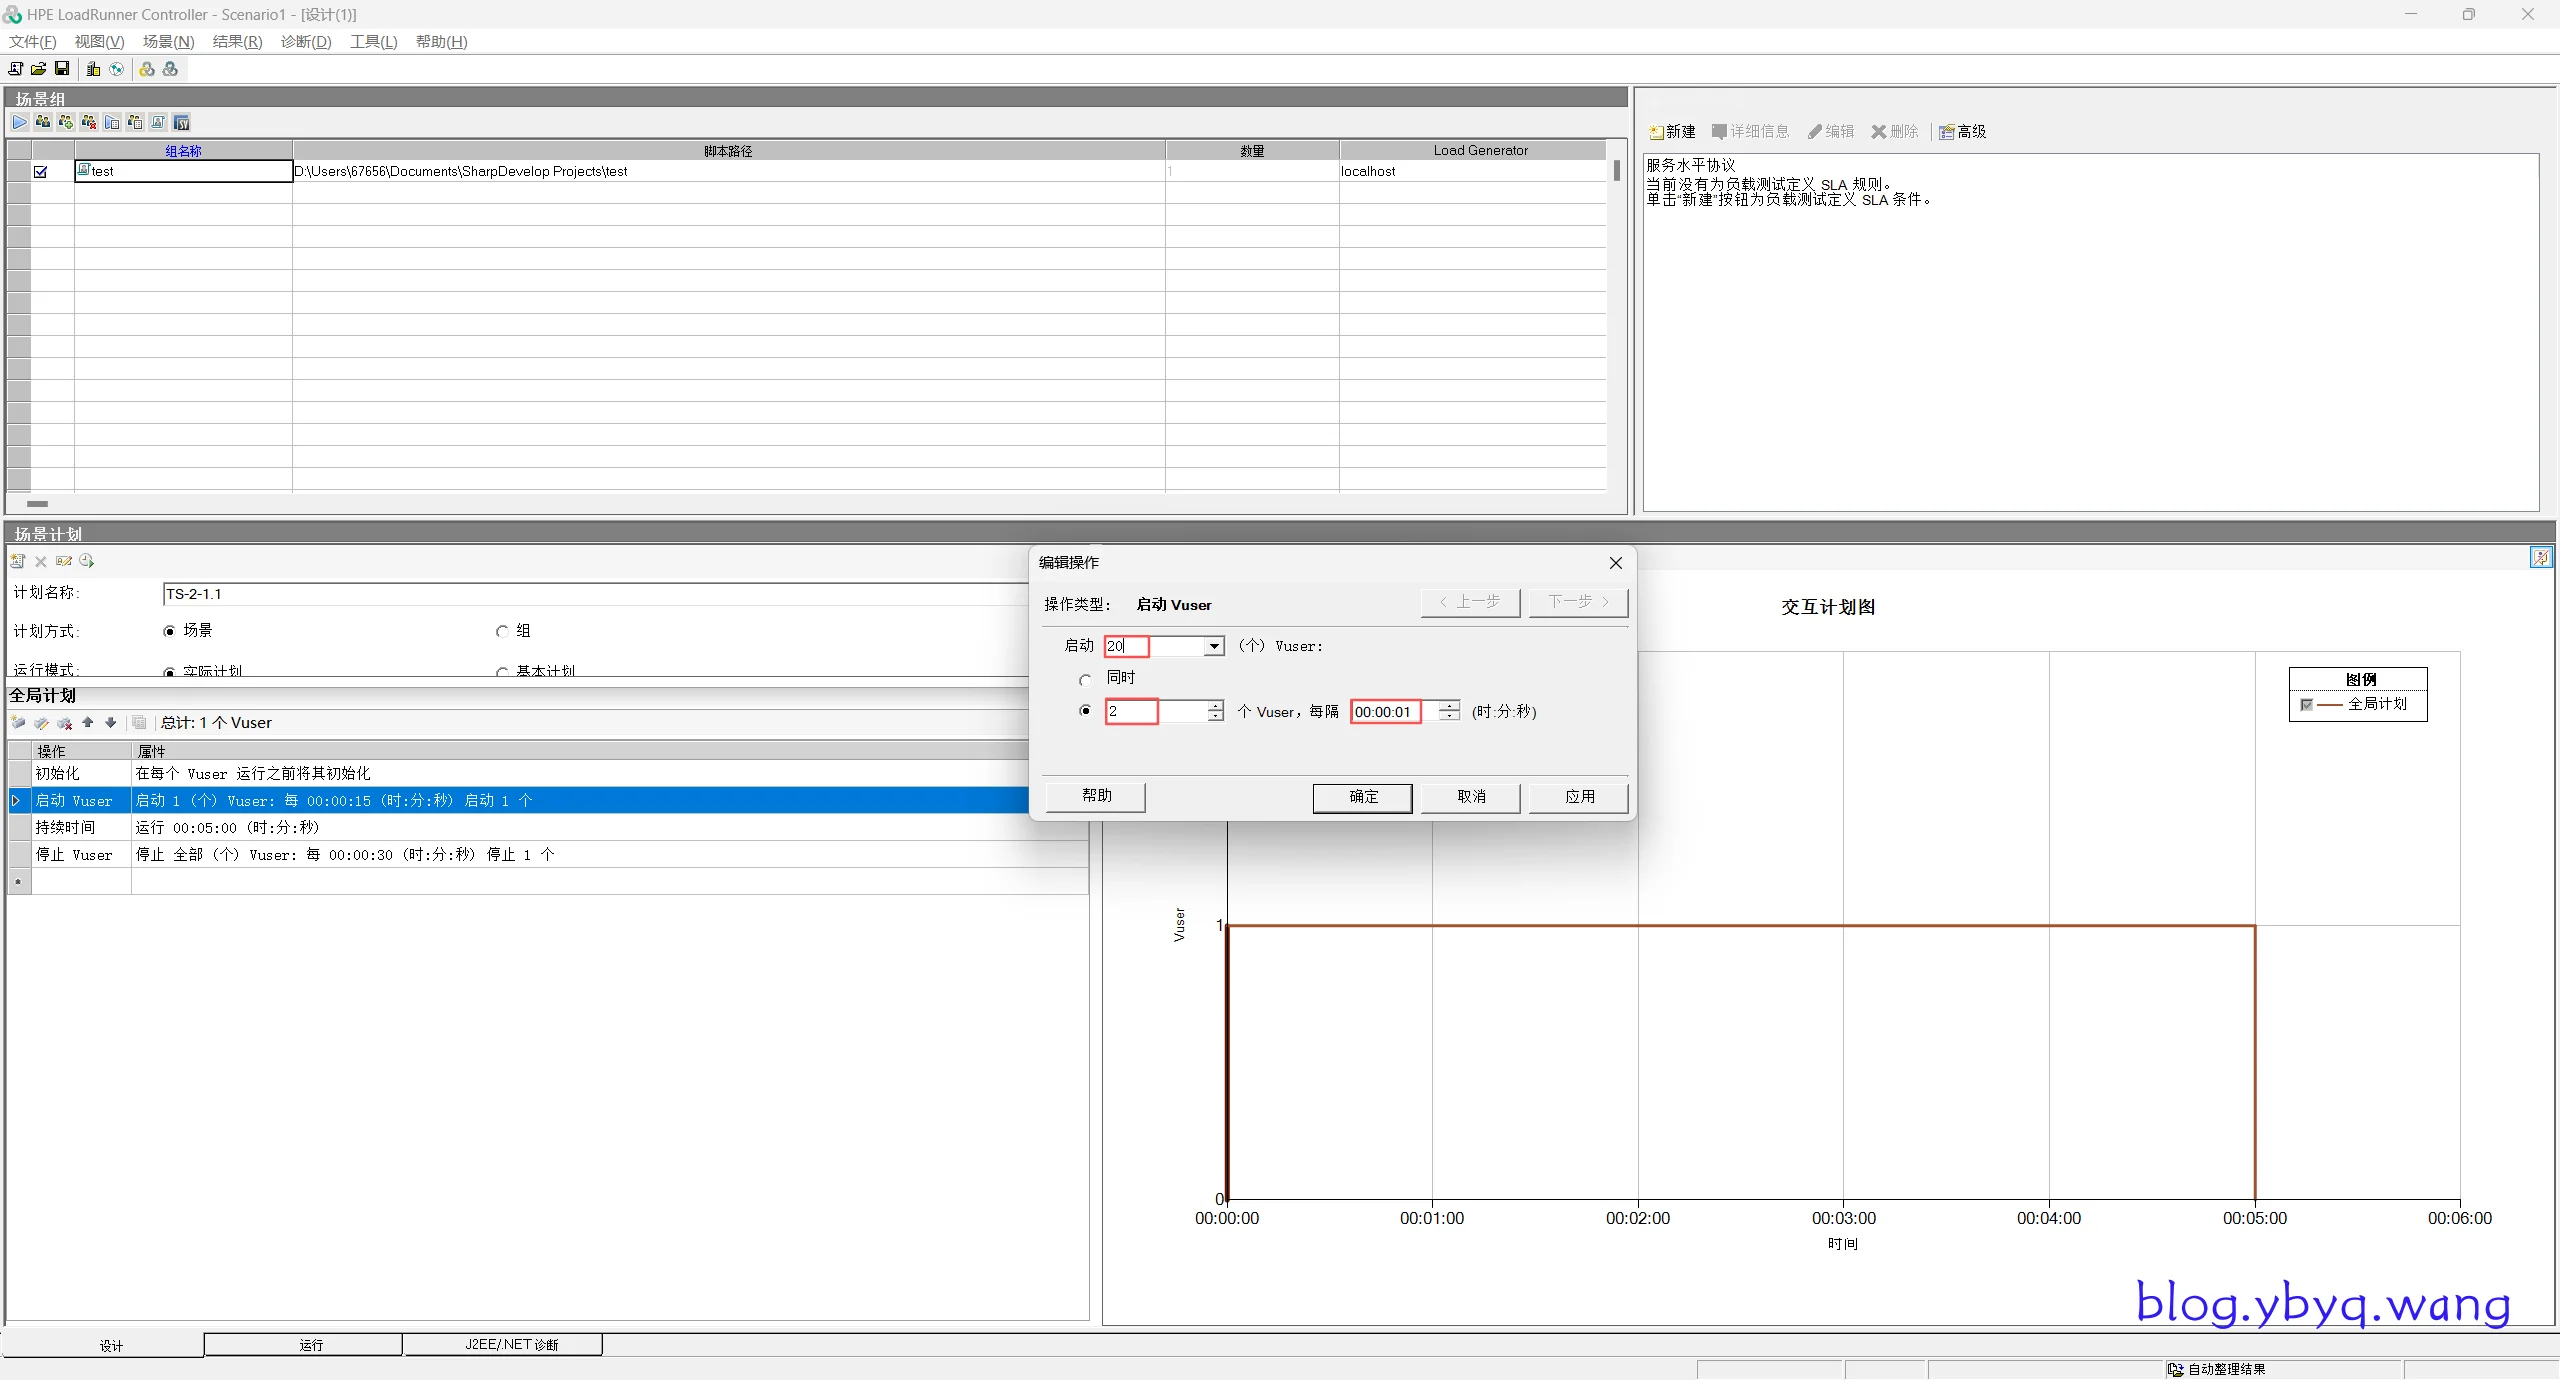Toggle the test group checkbox
This screenshot has height=1380, width=2560.
(x=41, y=172)
